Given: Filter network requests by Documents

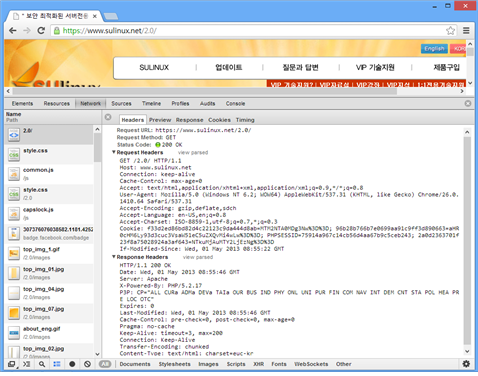Looking at the screenshot, I should point(135,364).
